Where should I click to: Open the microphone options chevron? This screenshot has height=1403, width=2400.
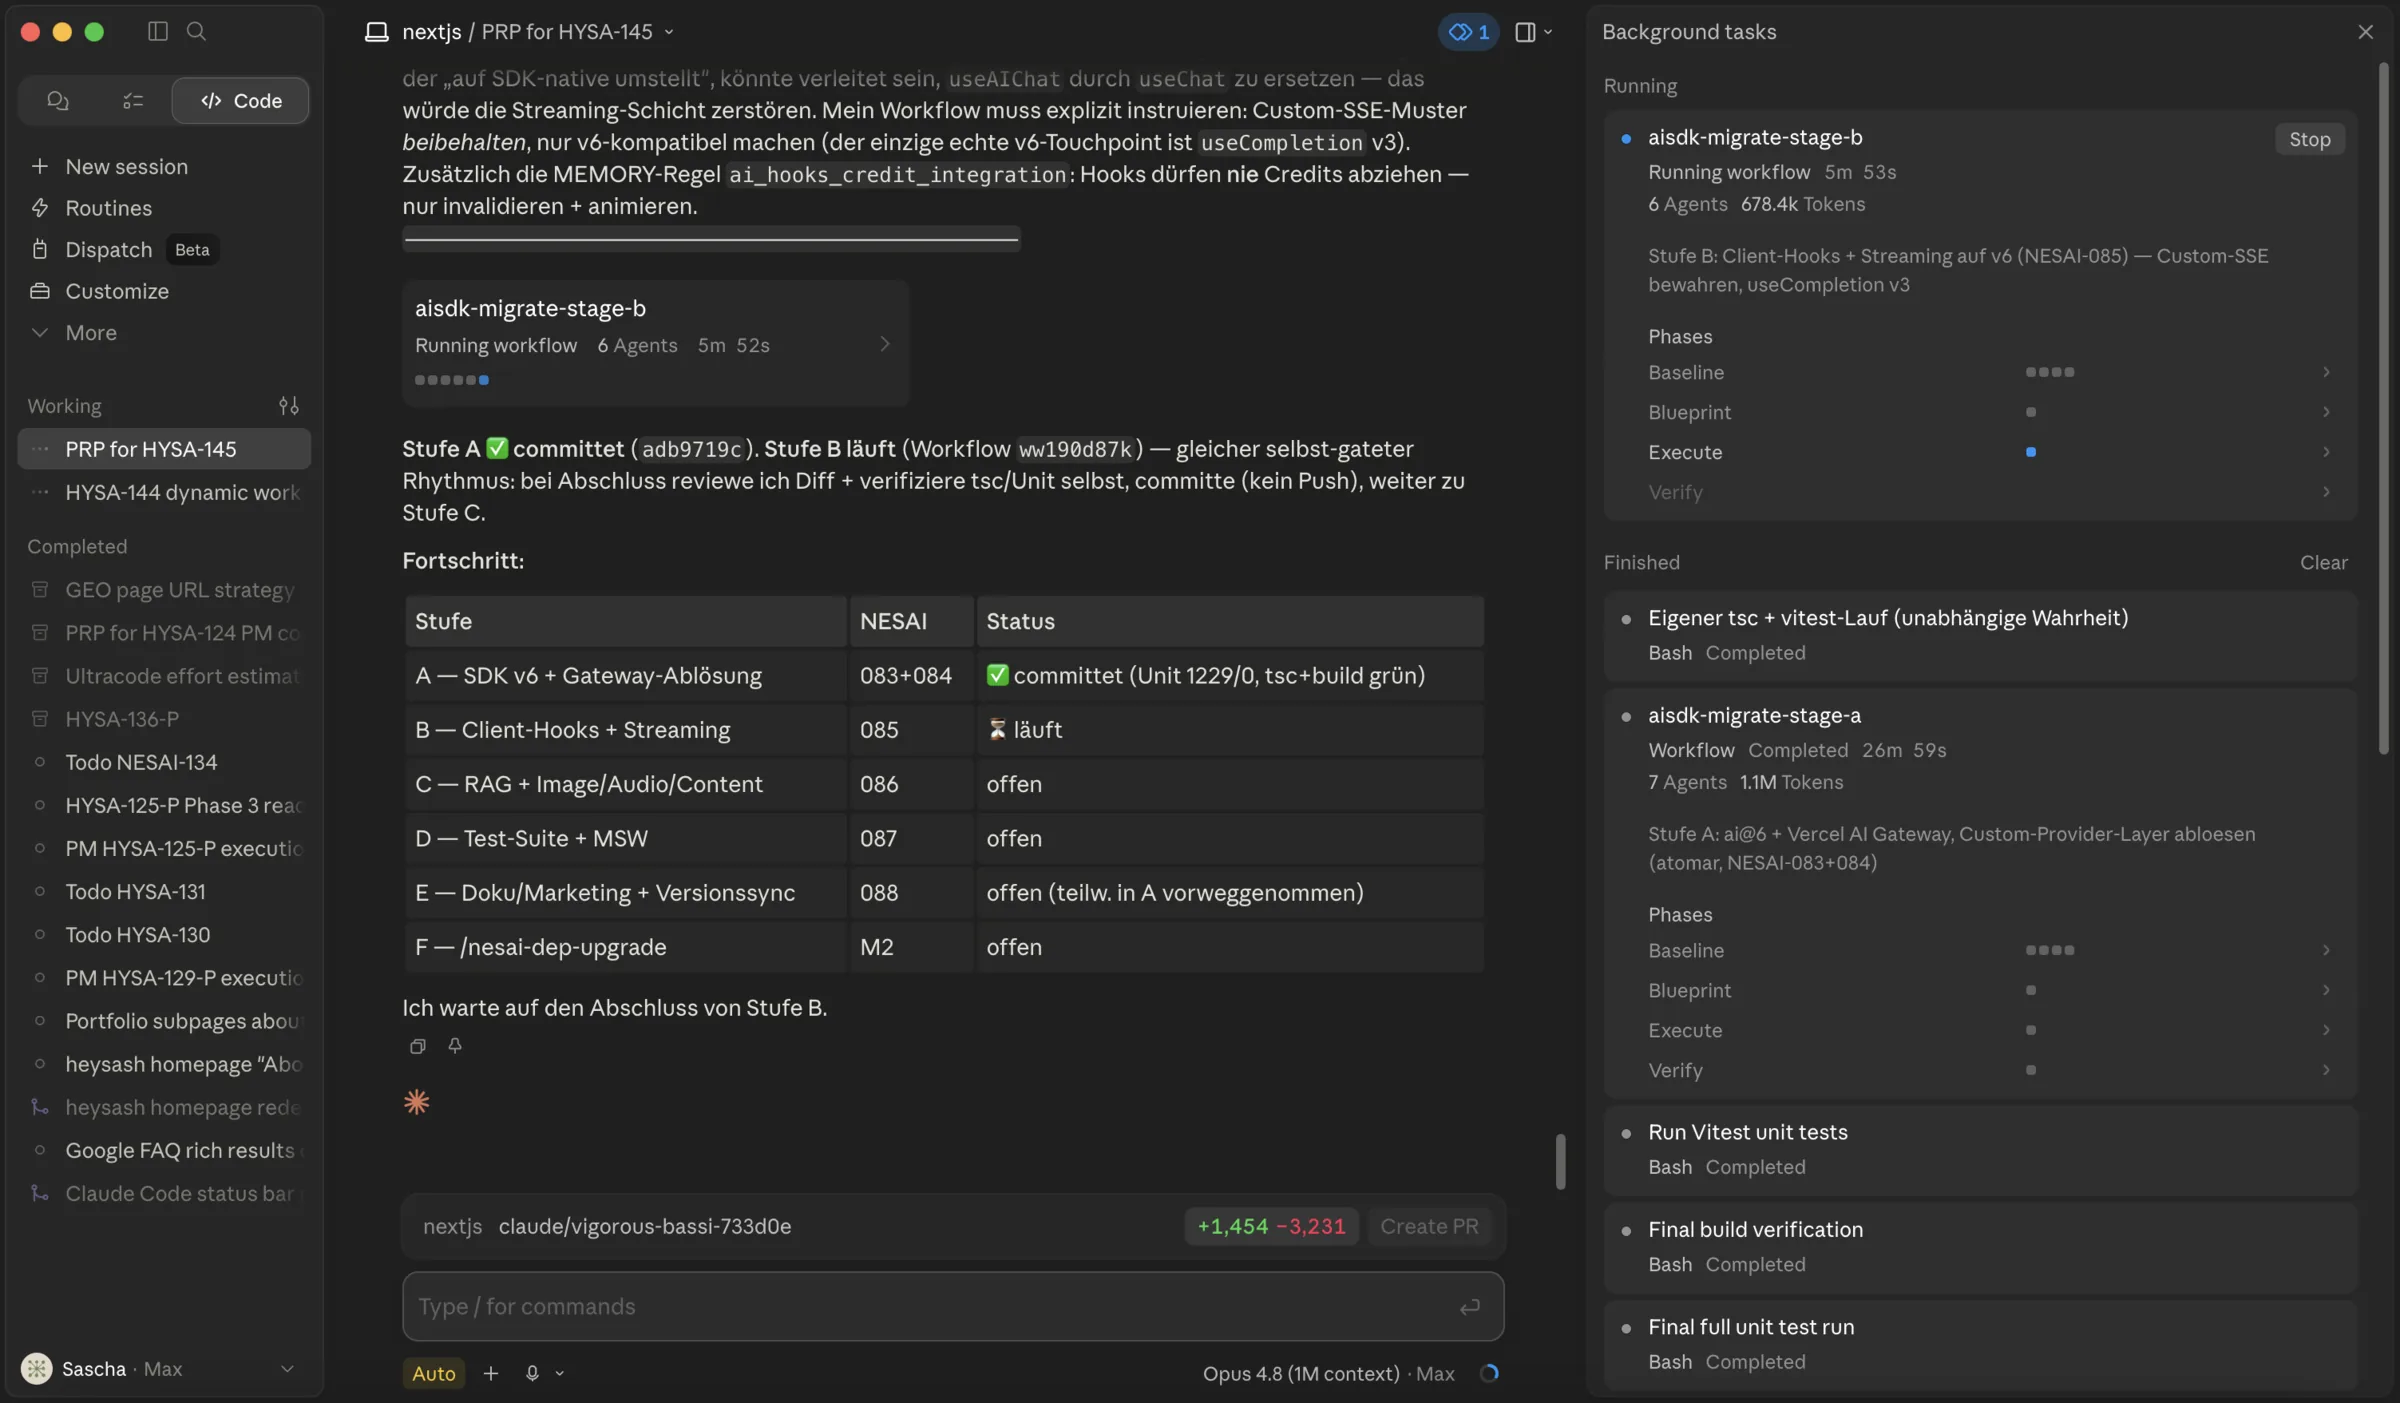click(560, 1374)
